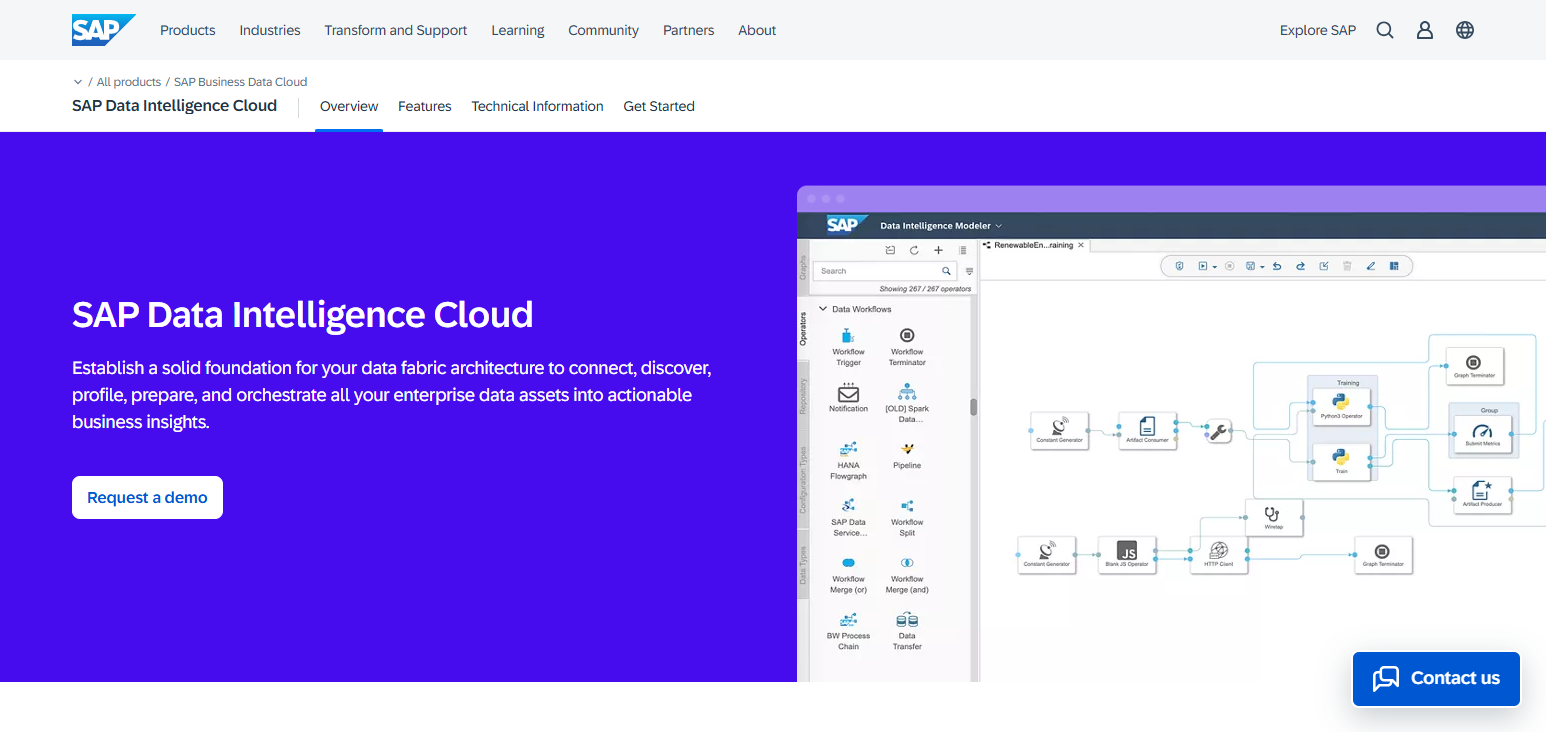Click the layout grid icon in modeler toolbar
This screenshot has width=1546, height=732.
[1394, 266]
